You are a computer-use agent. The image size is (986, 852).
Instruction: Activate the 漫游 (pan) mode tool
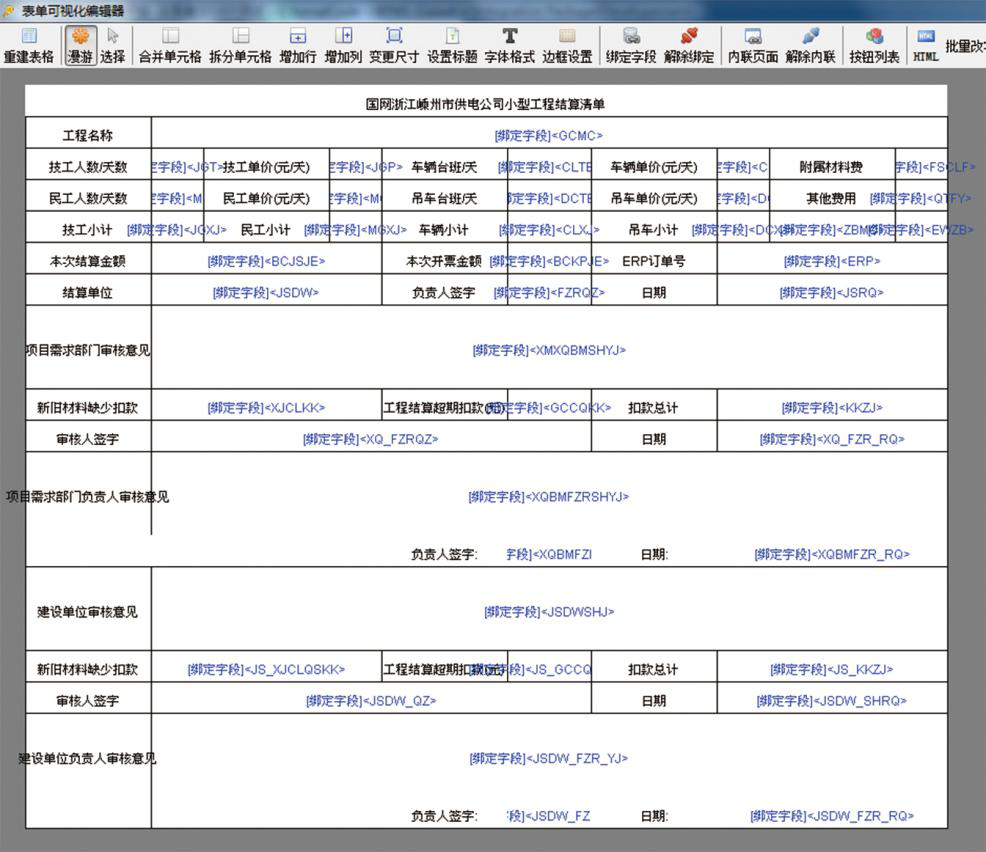[x=80, y=46]
